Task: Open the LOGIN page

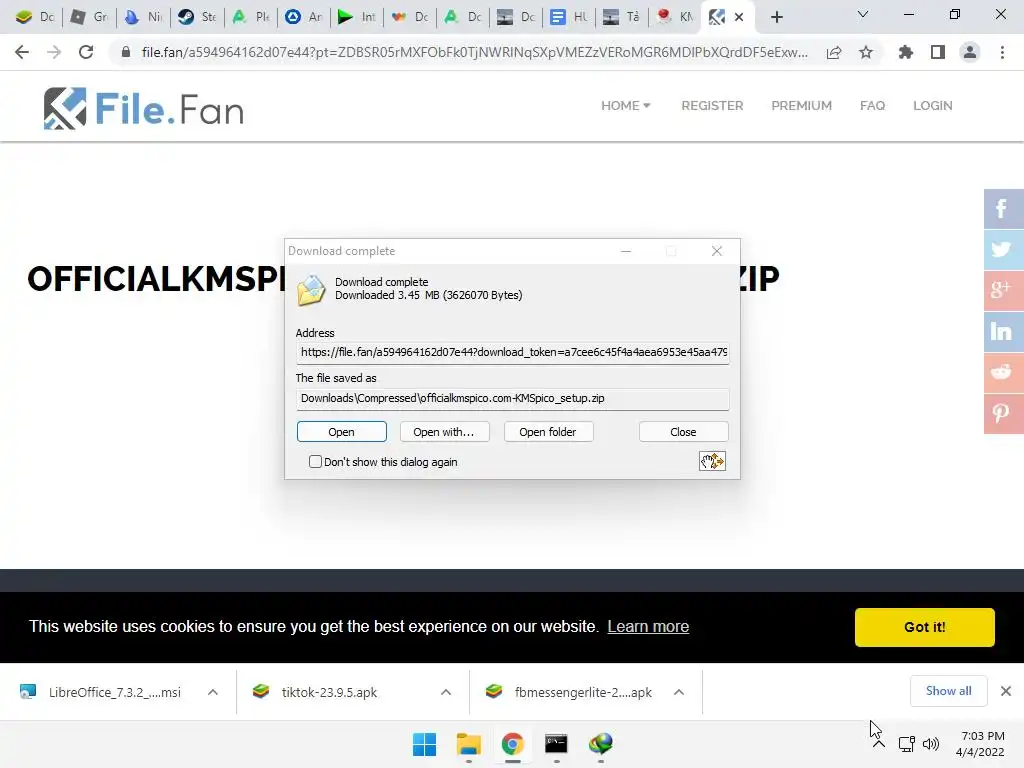Action: click(933, 106)
